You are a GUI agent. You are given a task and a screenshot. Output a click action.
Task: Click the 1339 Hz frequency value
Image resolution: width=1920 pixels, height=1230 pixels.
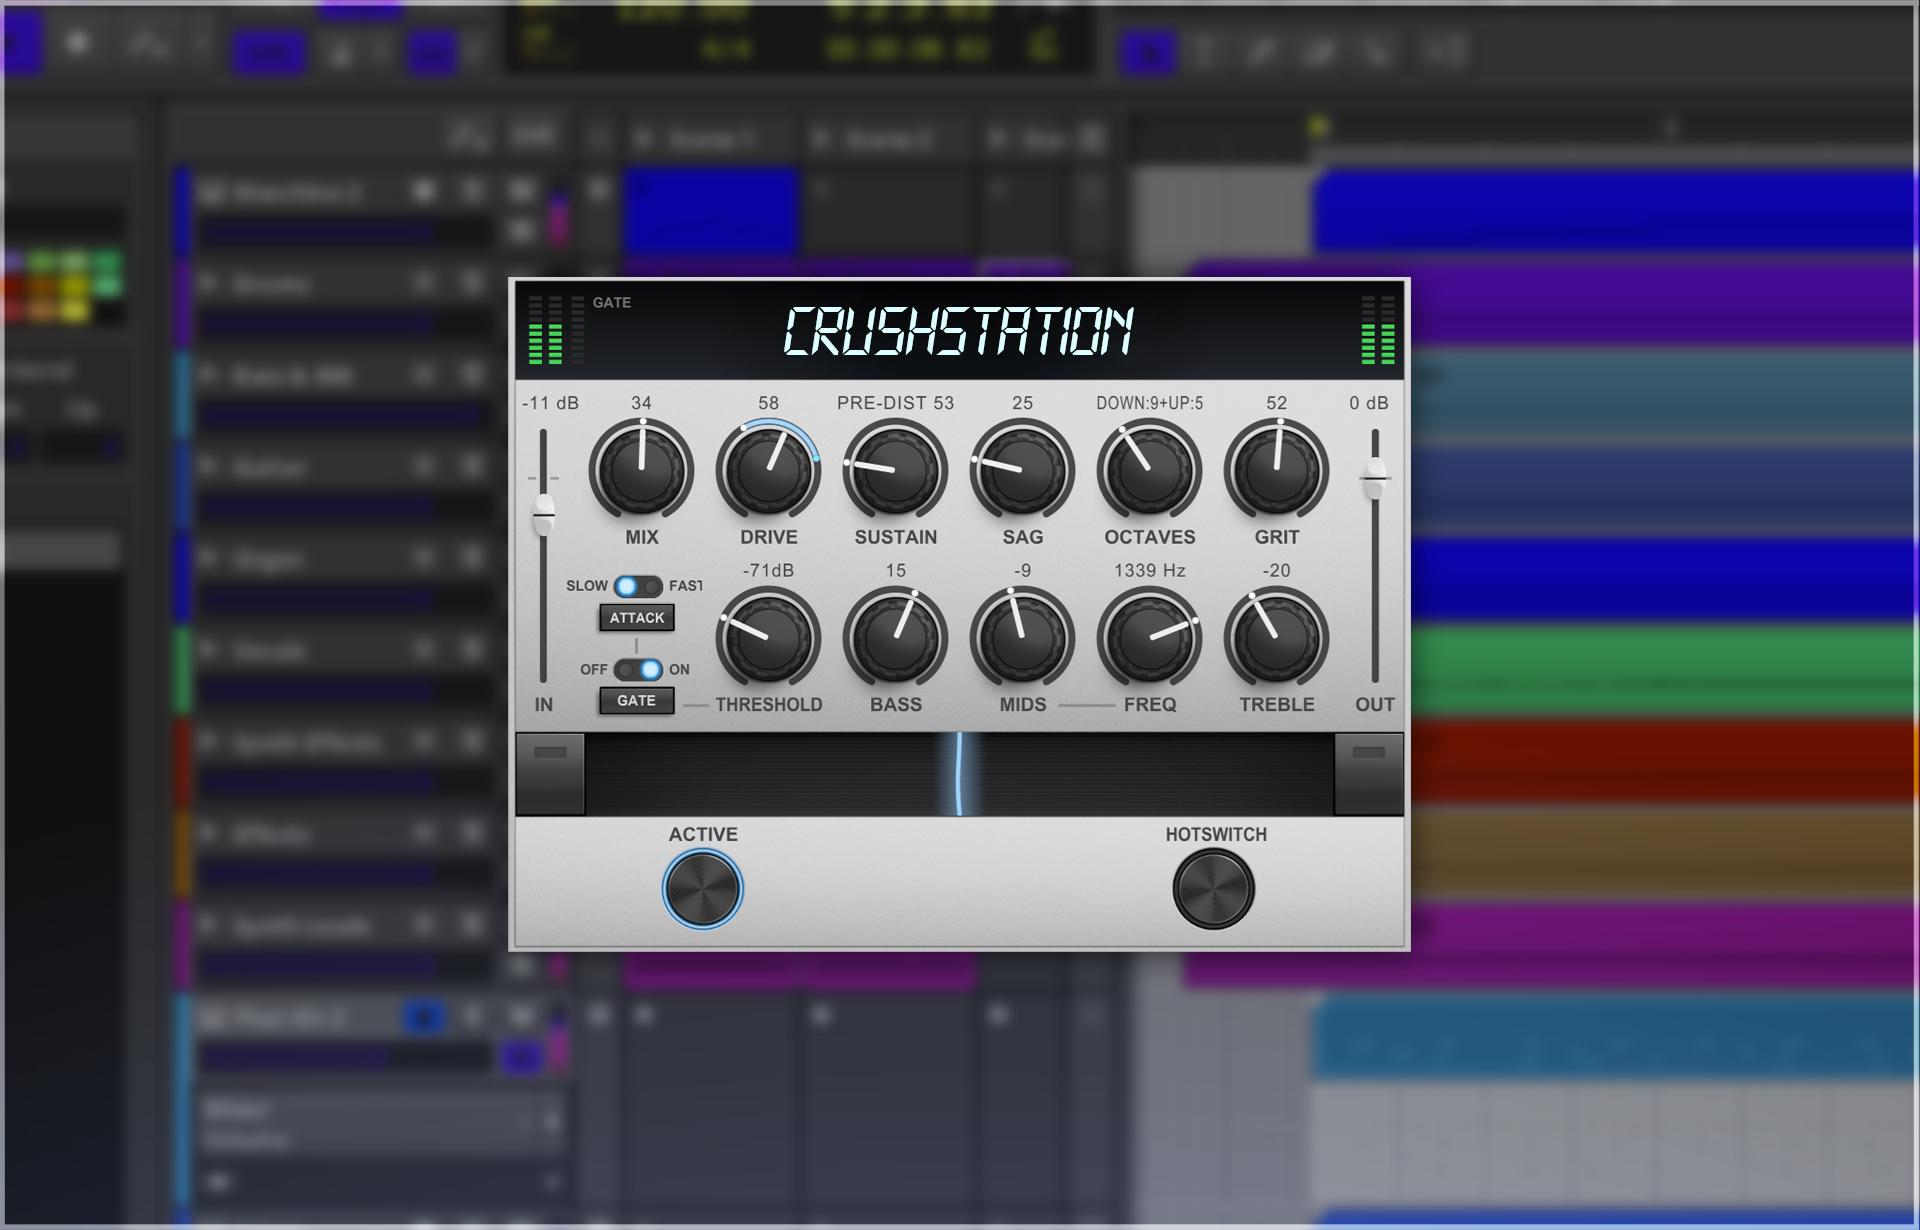tap(1149, 571)
